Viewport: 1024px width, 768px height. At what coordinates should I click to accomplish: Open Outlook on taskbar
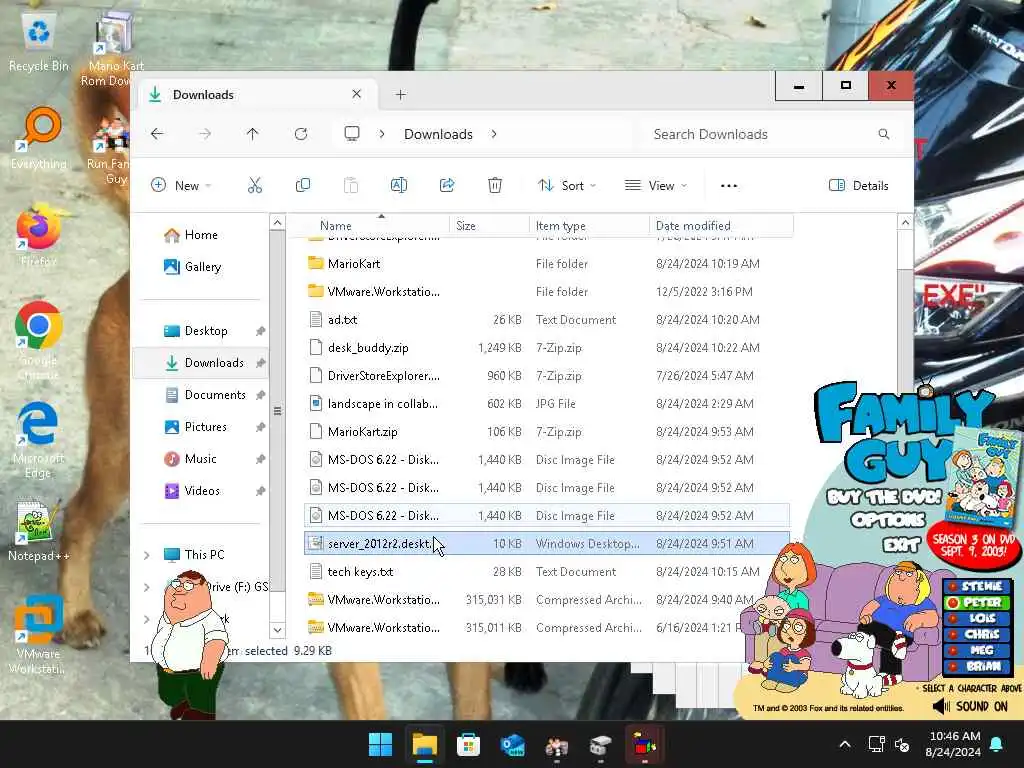(x=513, y=744)
